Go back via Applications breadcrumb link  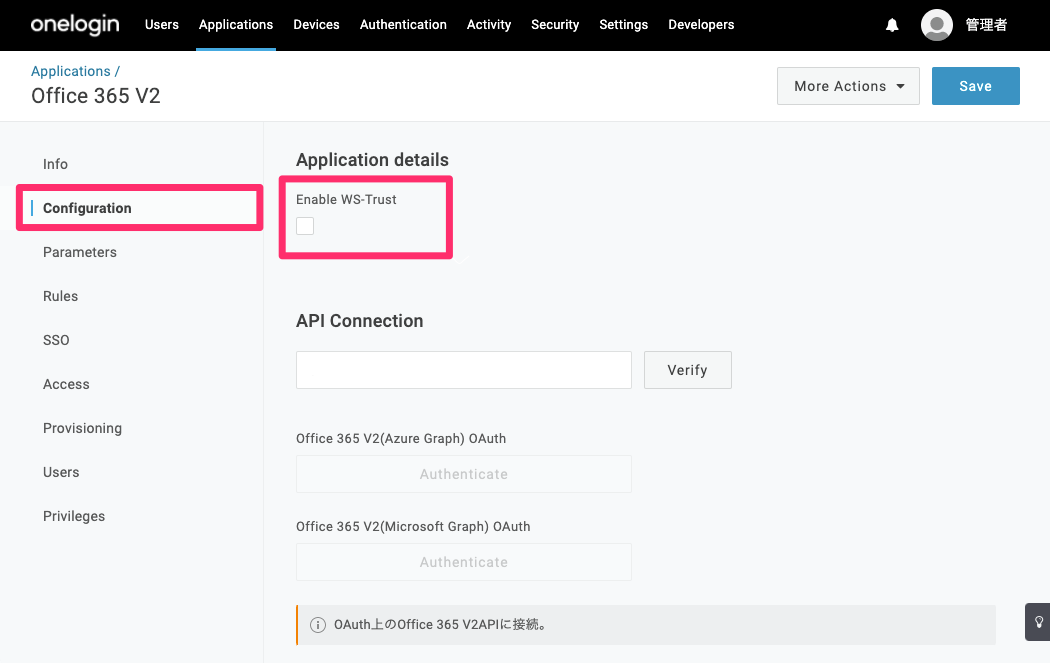tap(70, 71)
